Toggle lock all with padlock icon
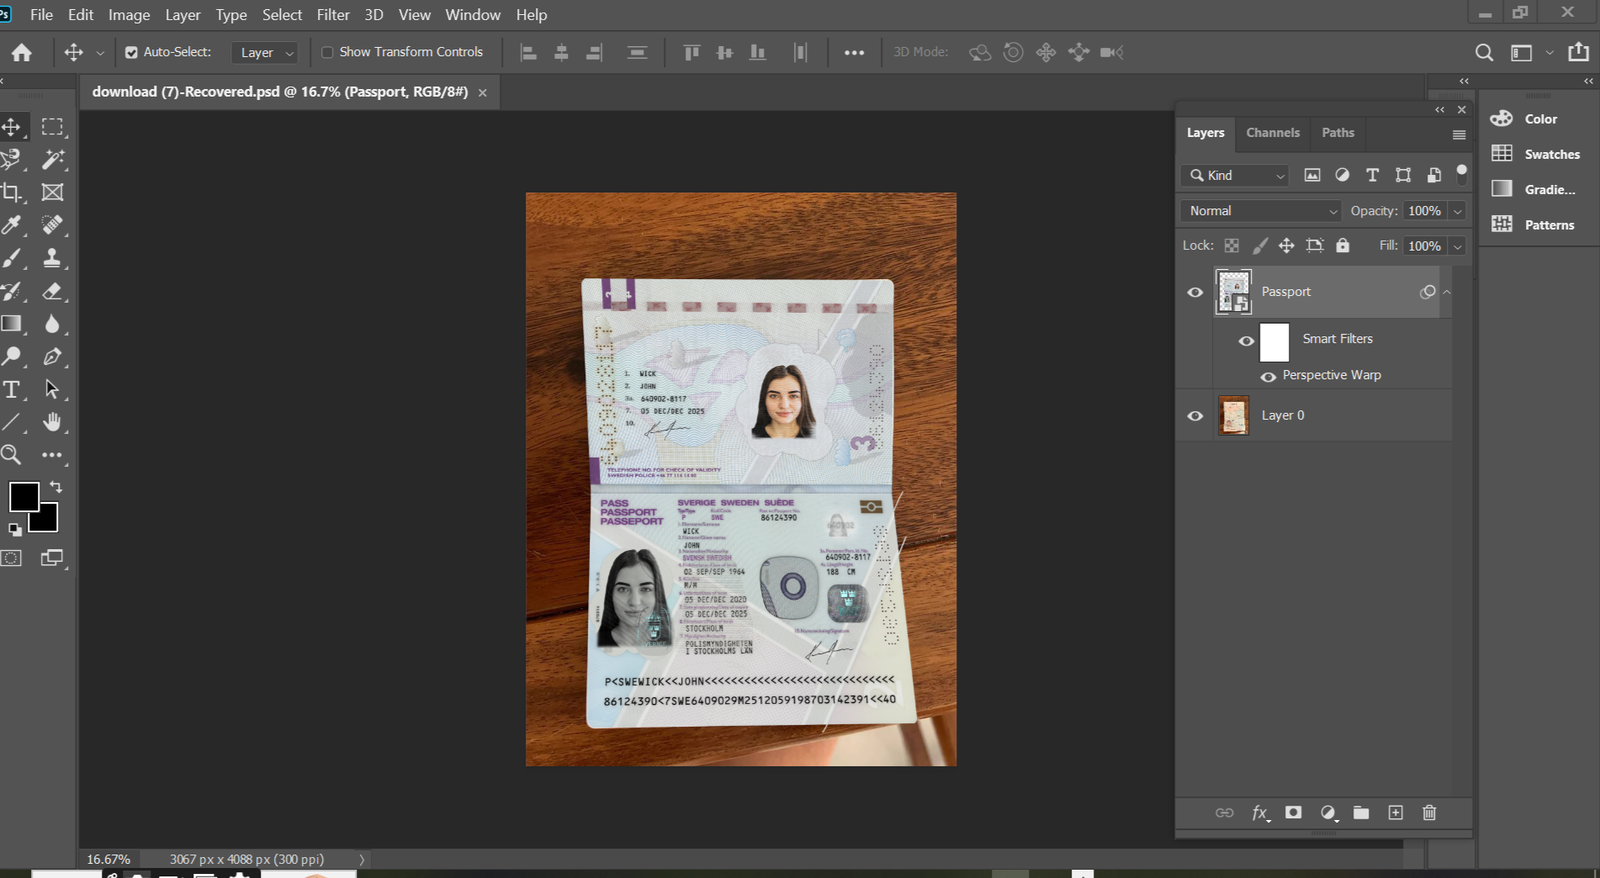1600x878 pixels. pyautogui.click(x=1343, y=245)
